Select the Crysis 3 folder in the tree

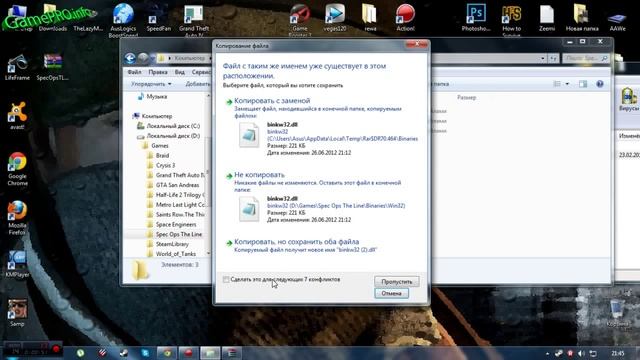[165, 165]
